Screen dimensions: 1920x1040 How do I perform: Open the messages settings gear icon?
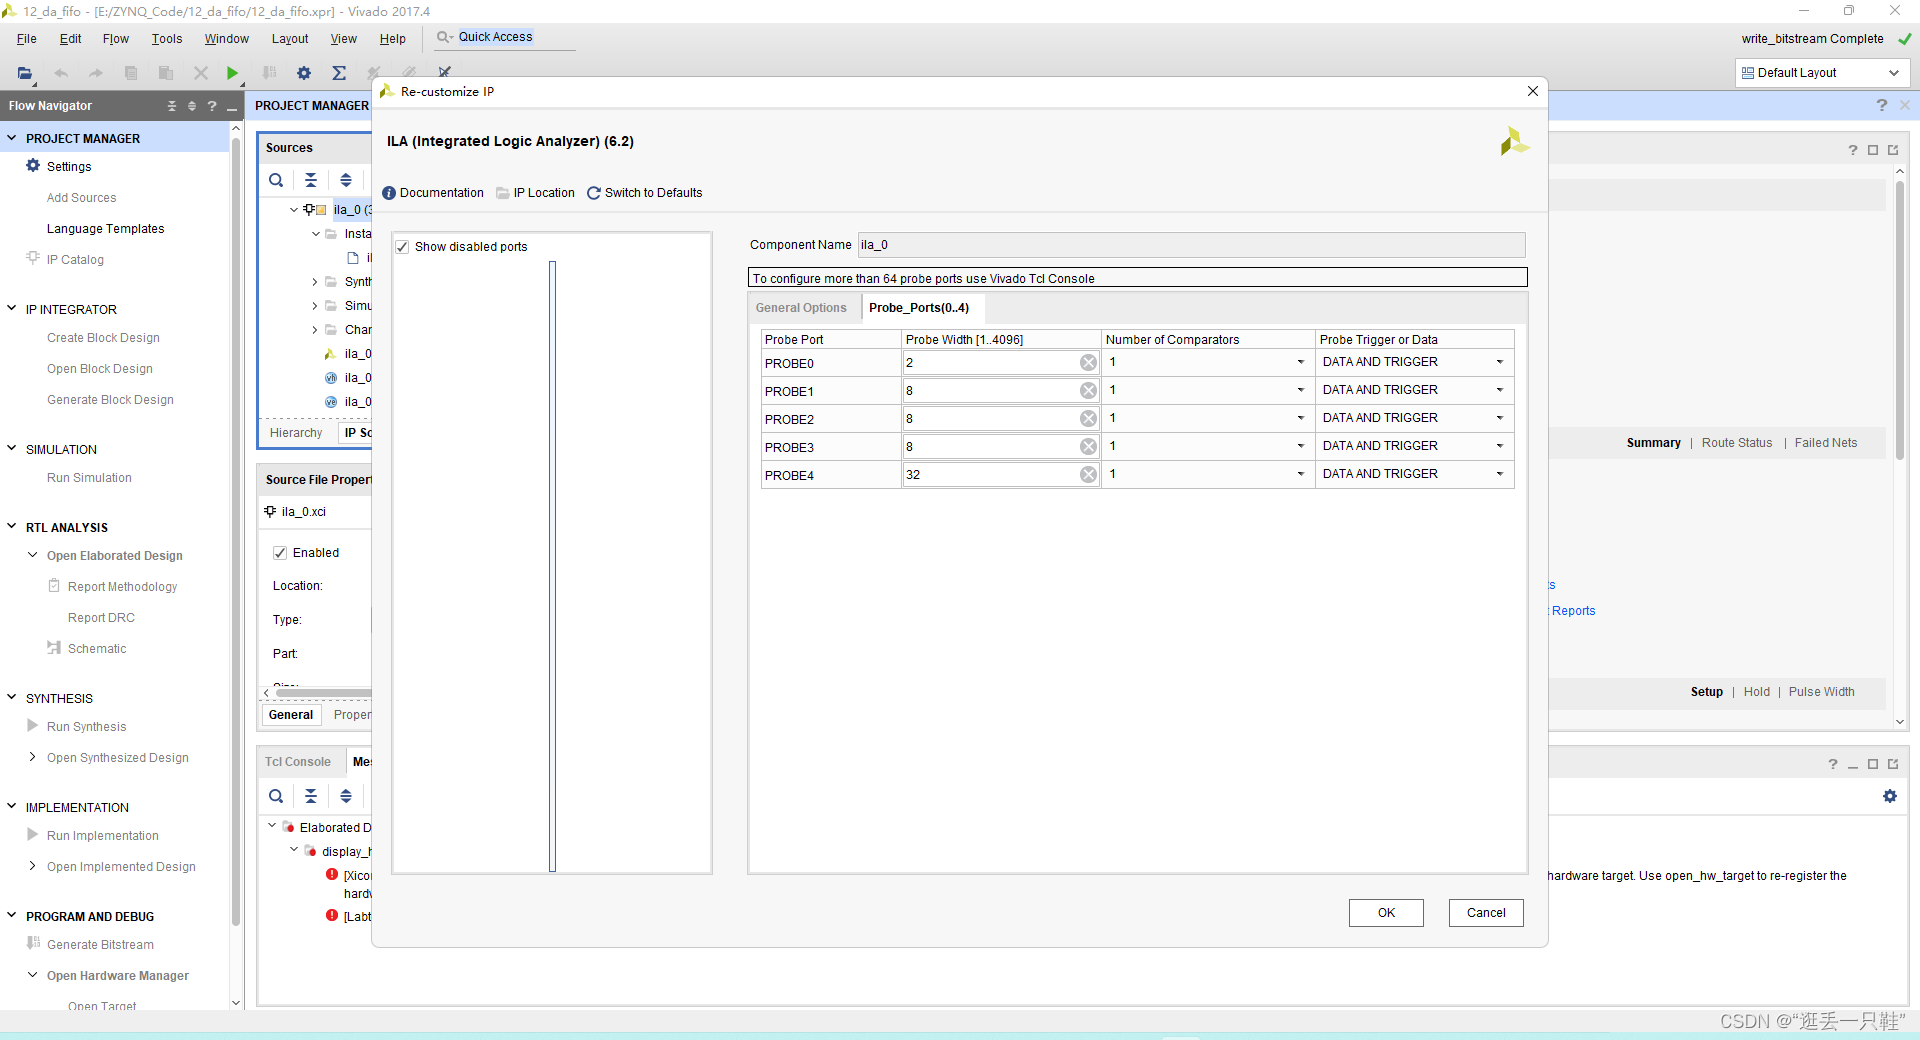click(1889, 796)
